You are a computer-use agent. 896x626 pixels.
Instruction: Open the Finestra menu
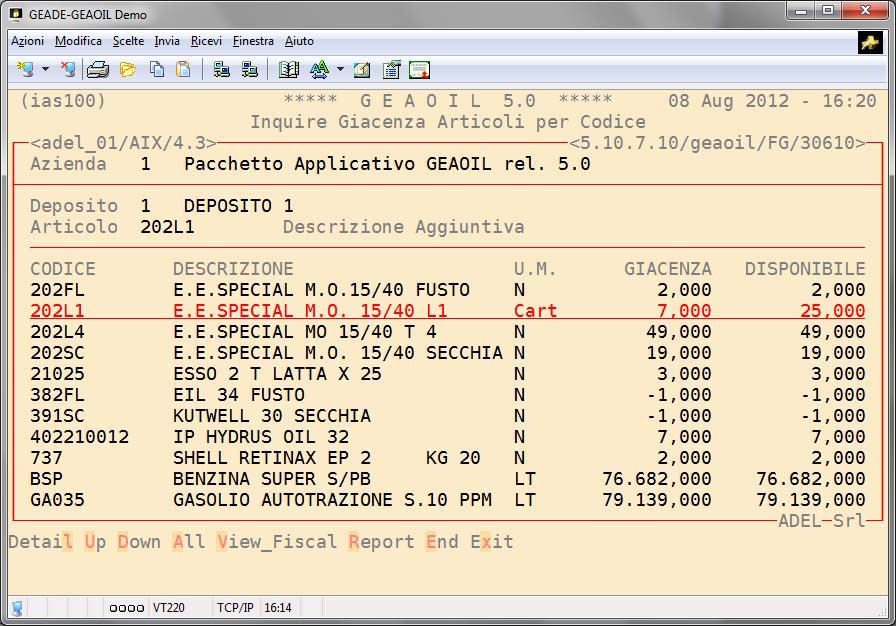253,41
